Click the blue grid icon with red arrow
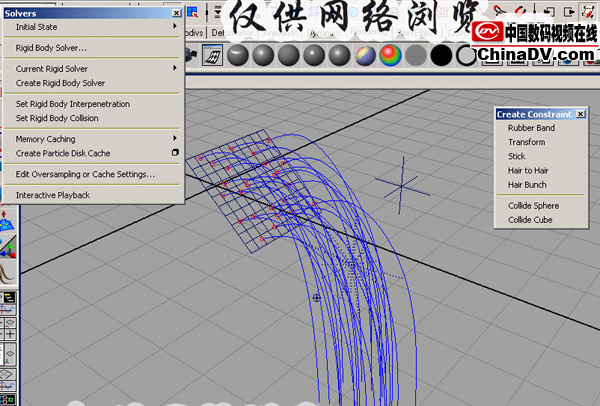Image resolution: width=600 pixels, height=406 pixels. coord(192,12)
